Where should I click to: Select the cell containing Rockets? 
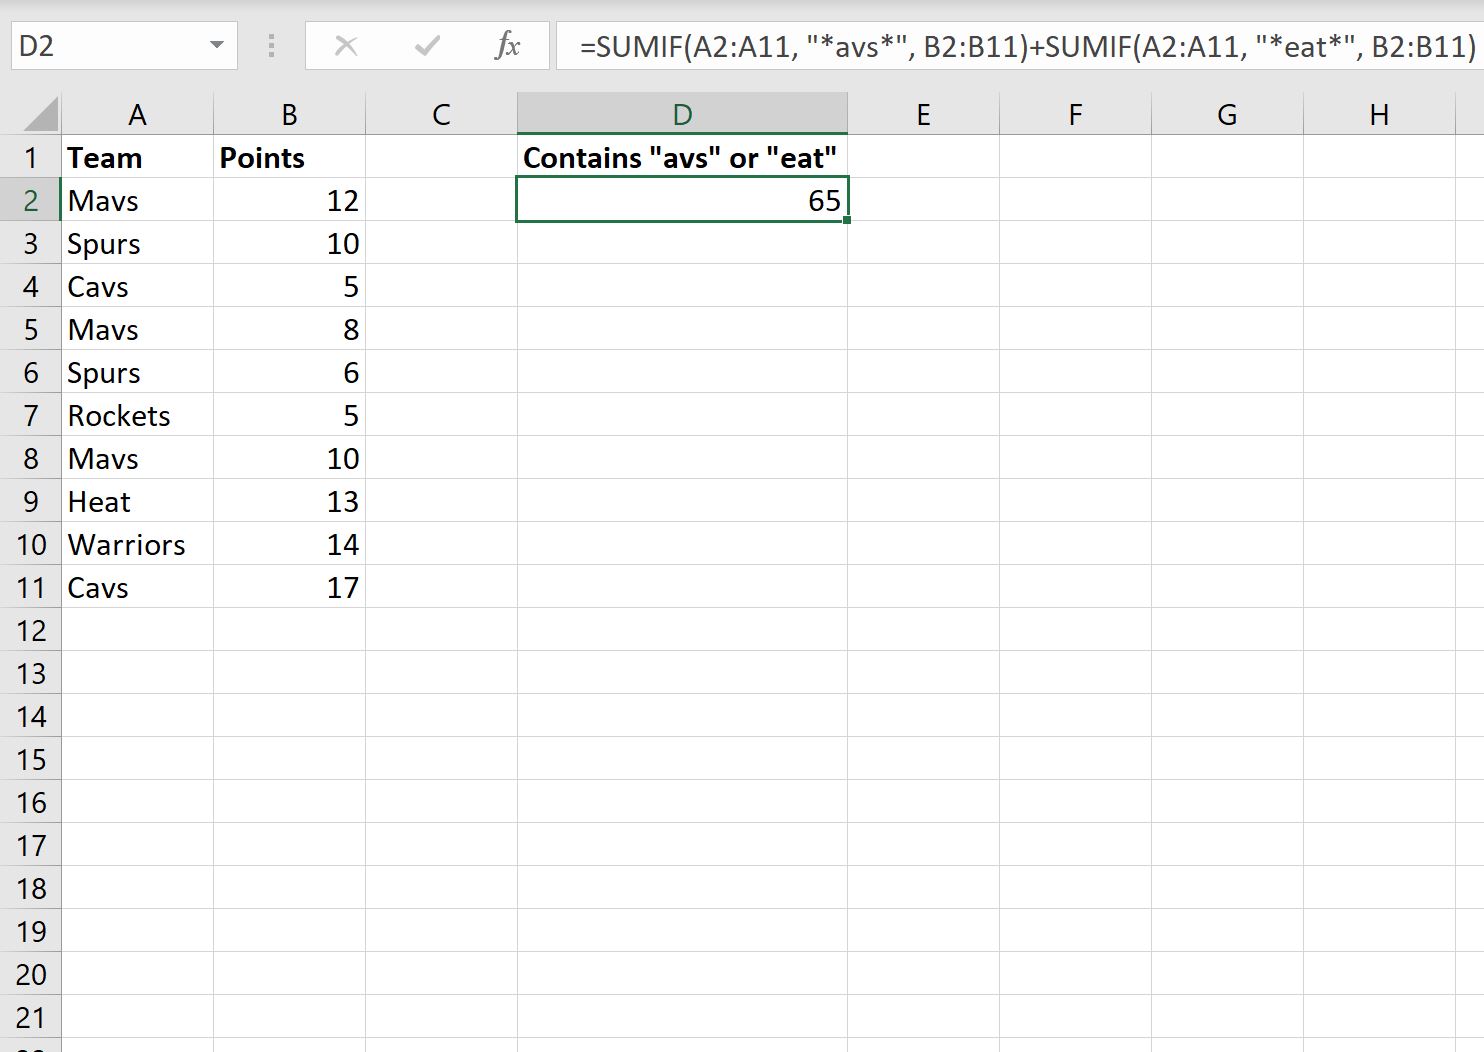pos(137,415)
